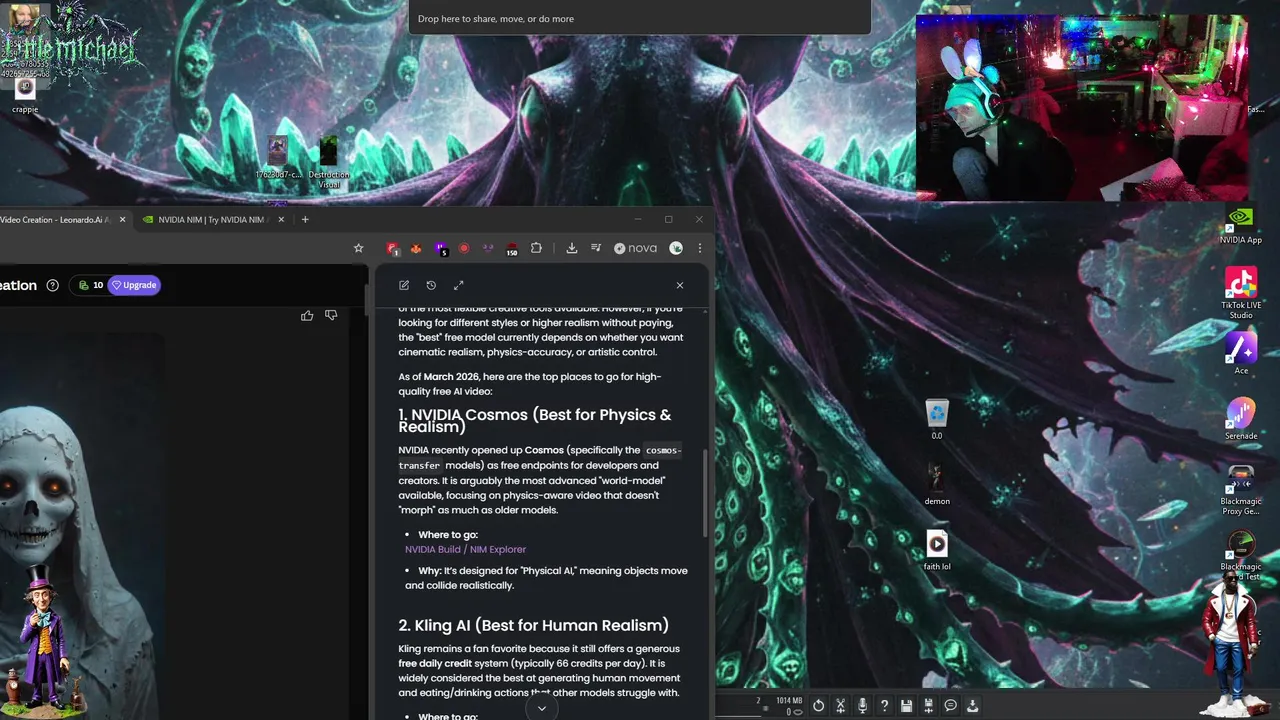This screenshot has height=720, width=1280.
Task: Toggle the microphone in the bottom toolbar
Action: tap(862, 705)
